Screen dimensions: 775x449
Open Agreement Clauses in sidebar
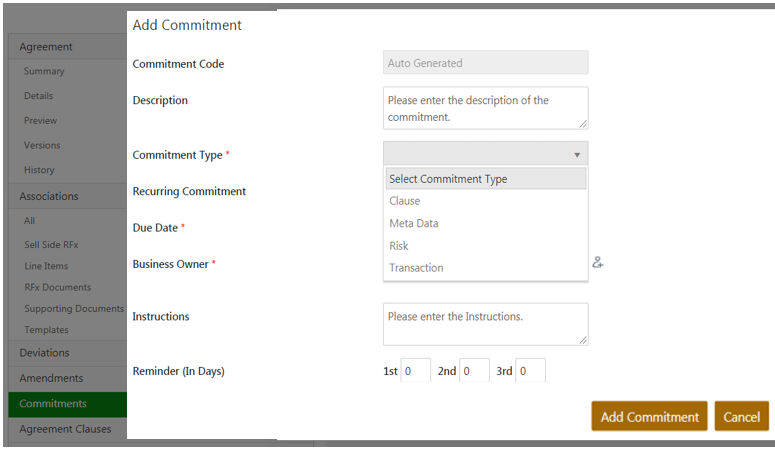66,429
